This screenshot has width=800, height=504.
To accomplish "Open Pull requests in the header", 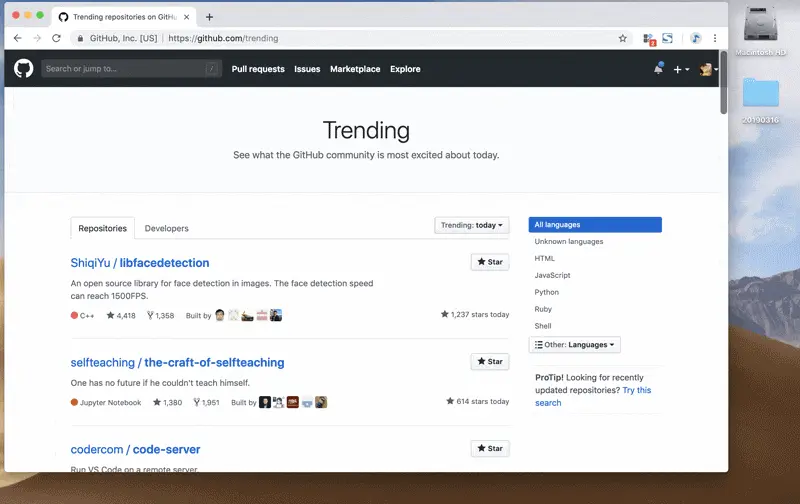I will pyautogui.click(x=258, y=69).
